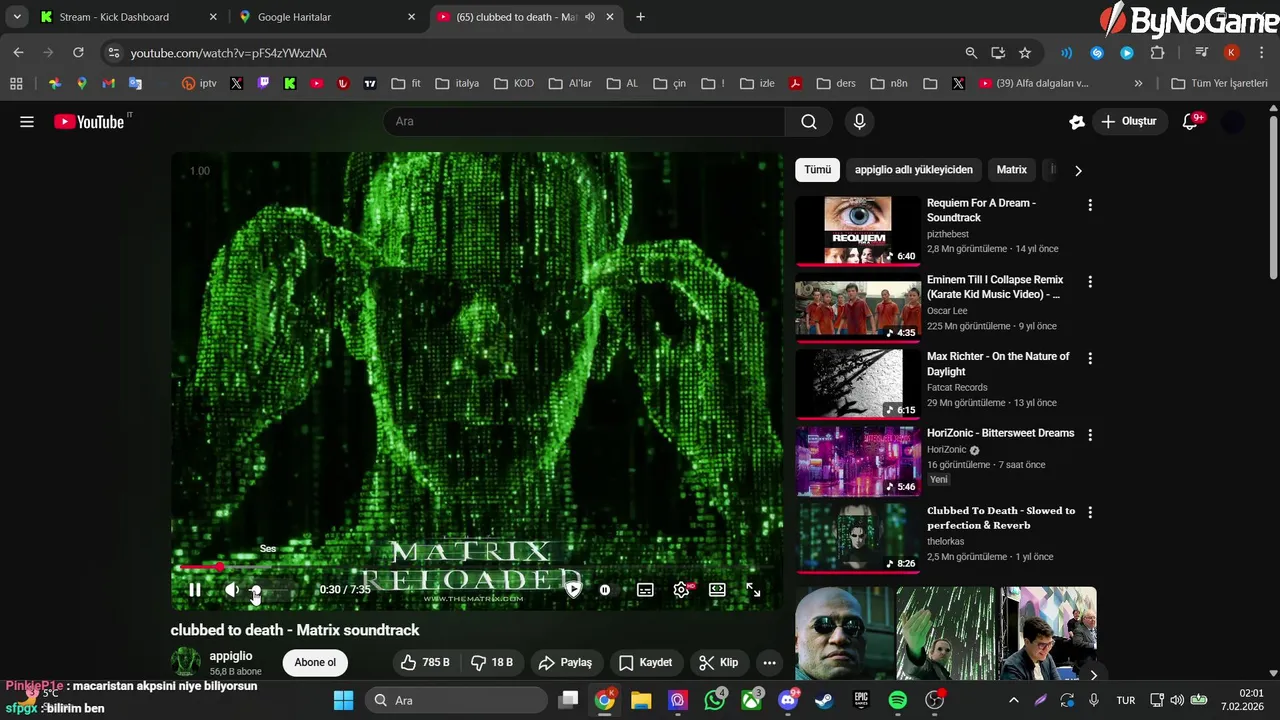1280x720 pixels.
Task: Seek using the red video progress bar
Action: coord(477,567)
